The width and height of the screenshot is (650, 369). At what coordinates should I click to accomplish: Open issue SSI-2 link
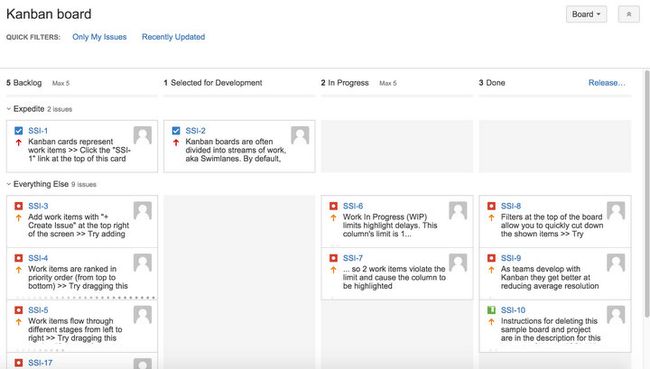tap(195, 131)
